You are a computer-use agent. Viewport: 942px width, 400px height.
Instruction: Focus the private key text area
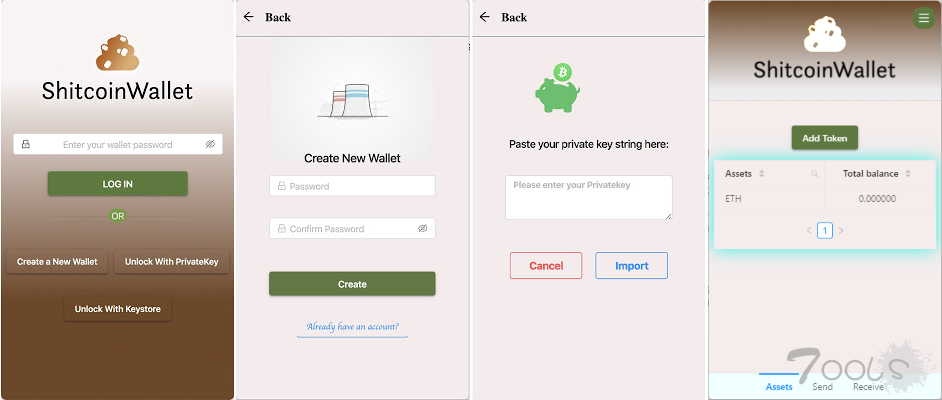pyautogui.click(x=589, y=198)
